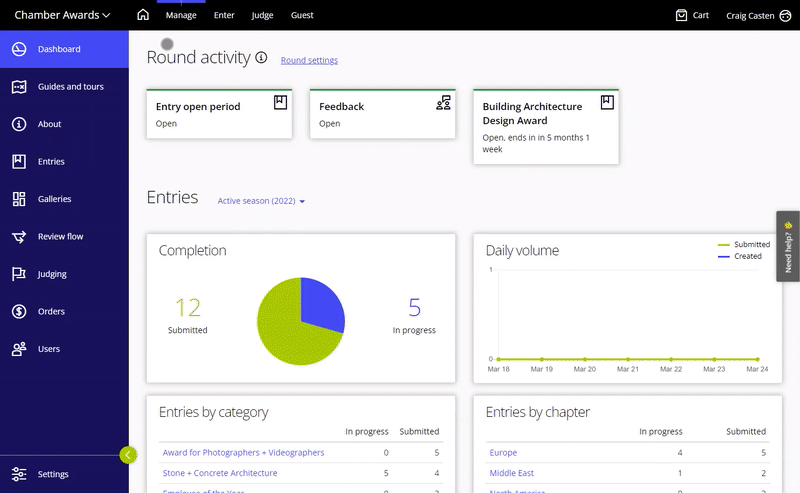Collapse the sidebar with green arrow
The image size is (800, 493).
128,455
